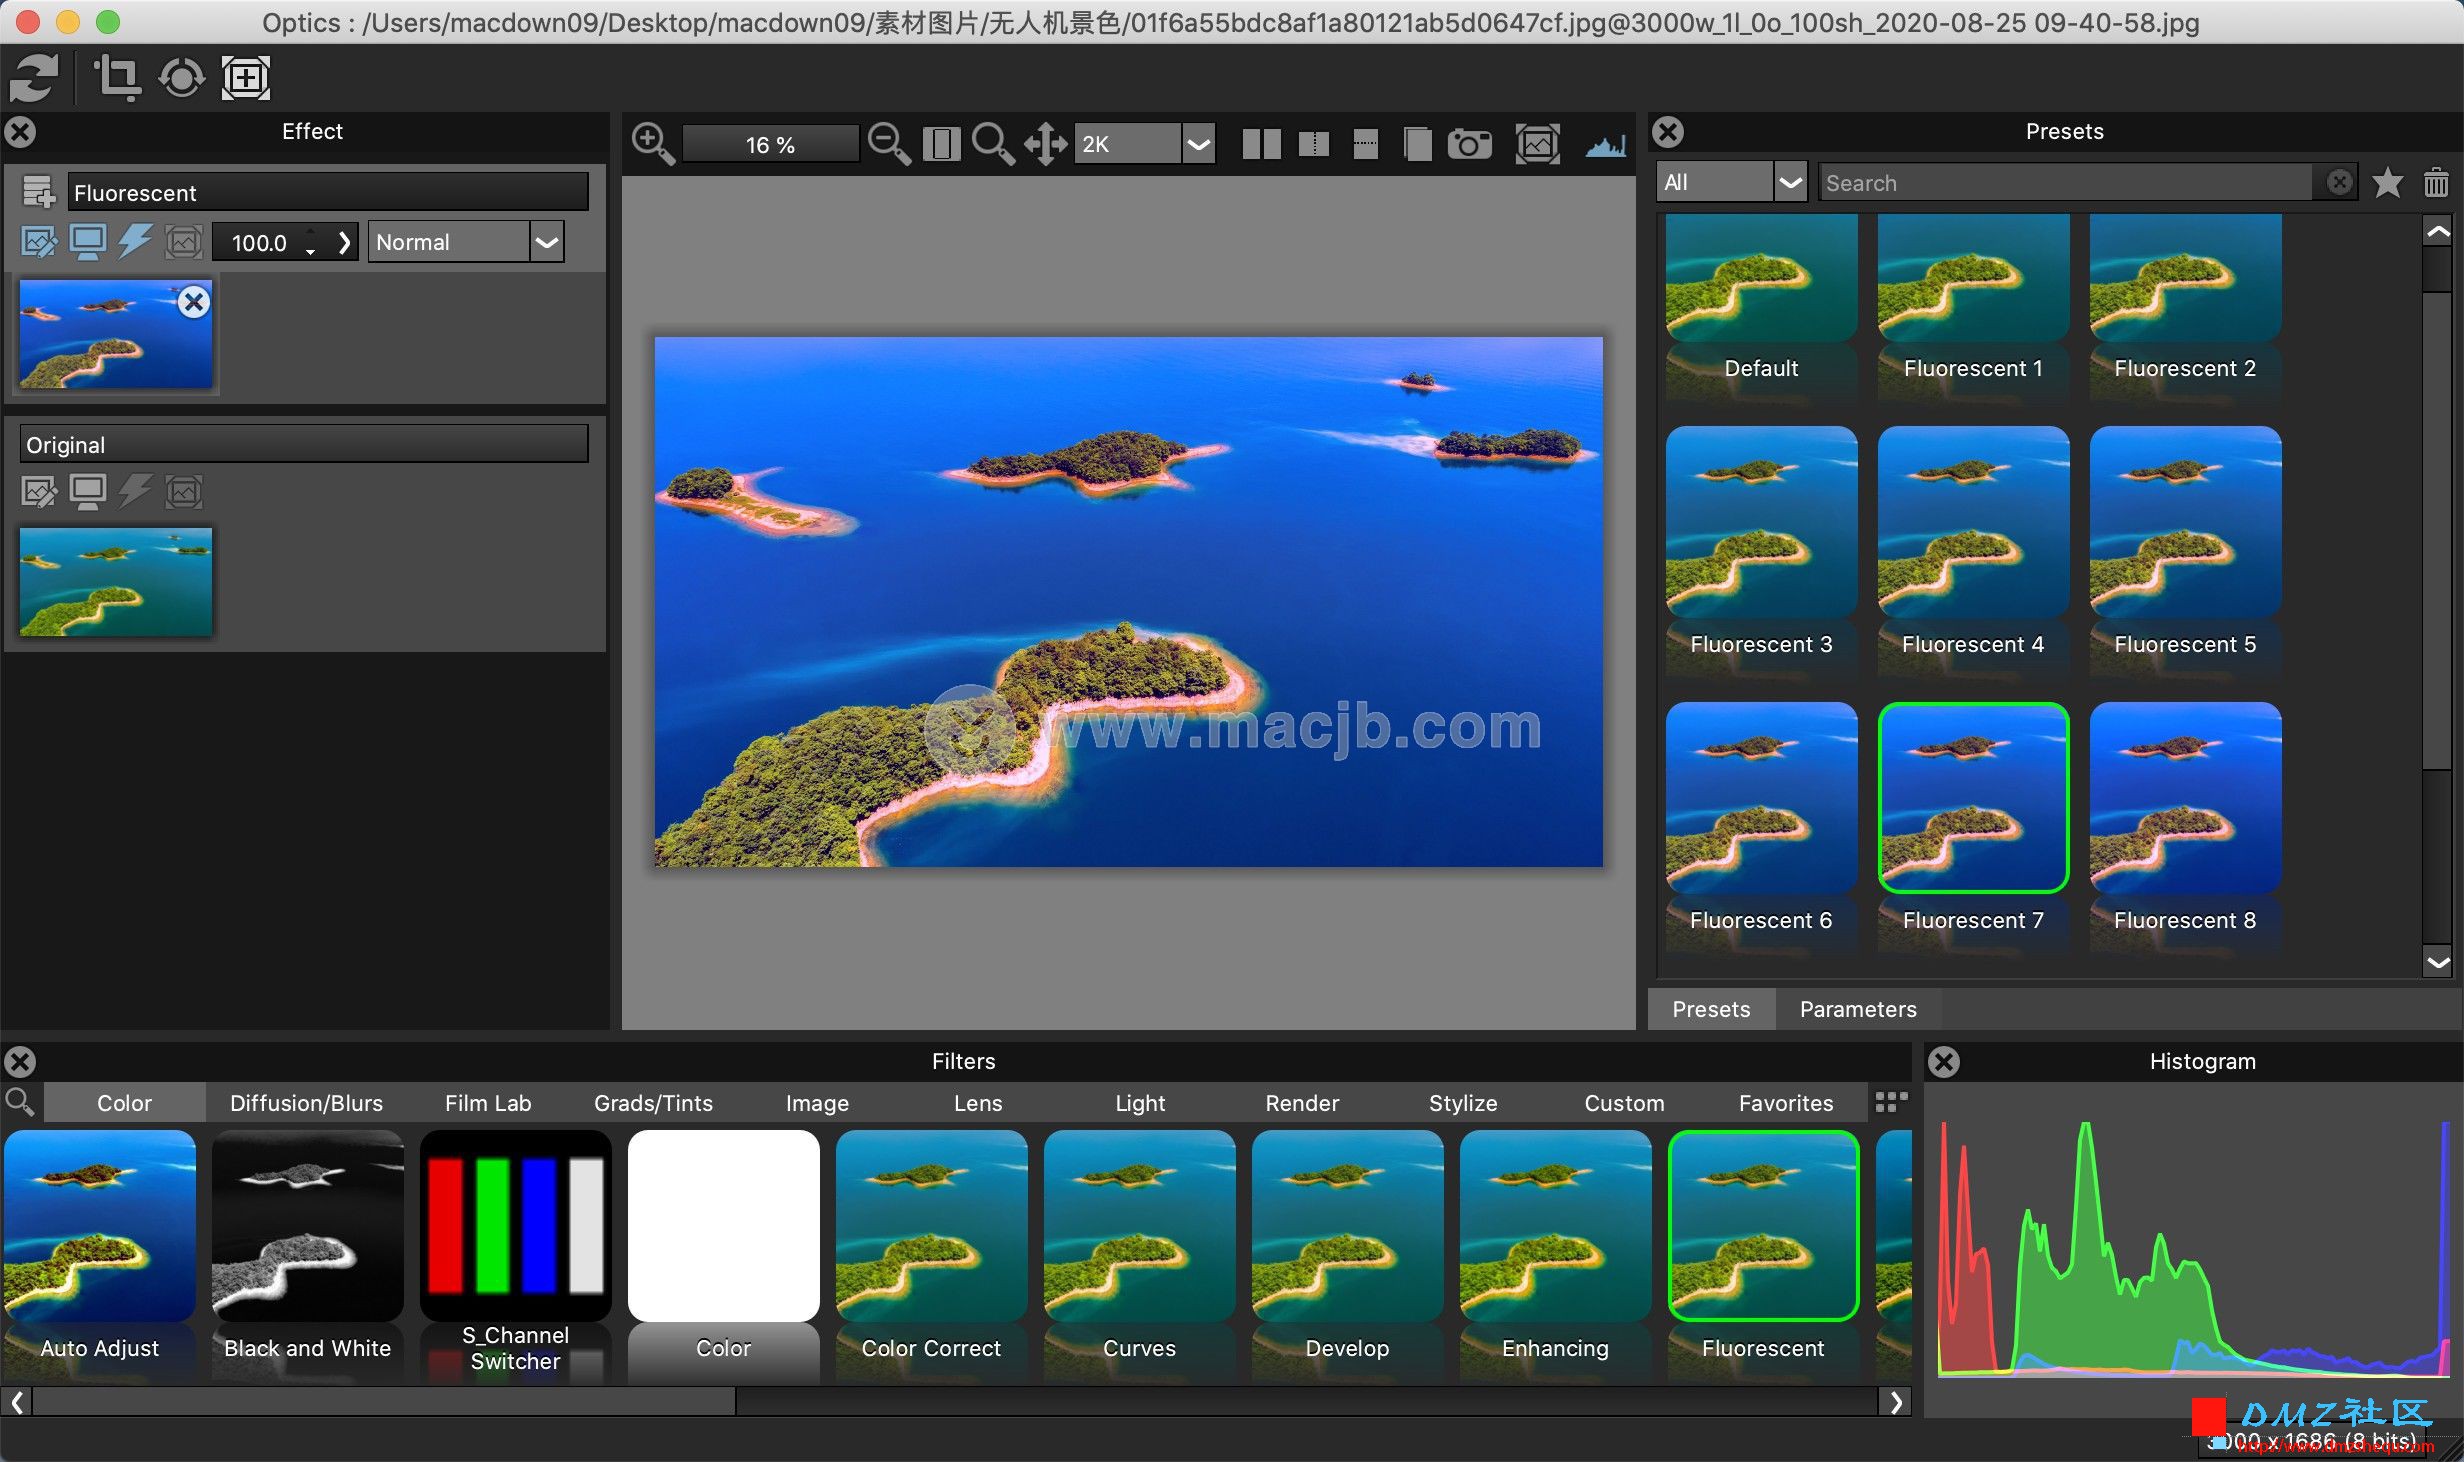Image resolution: width=2464 pixels, height=1462 pixels.
Task: Select the Crop tool icon
Action: (x=116, y=78)
